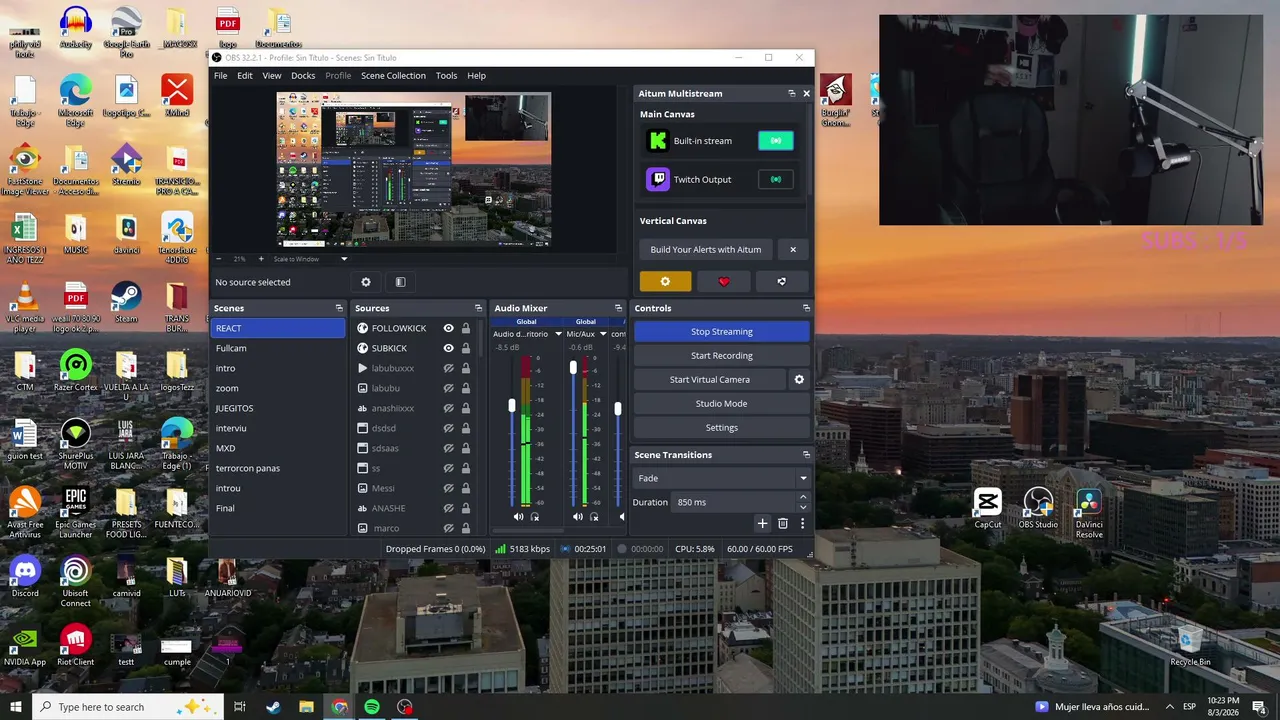
Task: Enter Studio Mode
Action: pyautogui.click(x=722, y=404)
